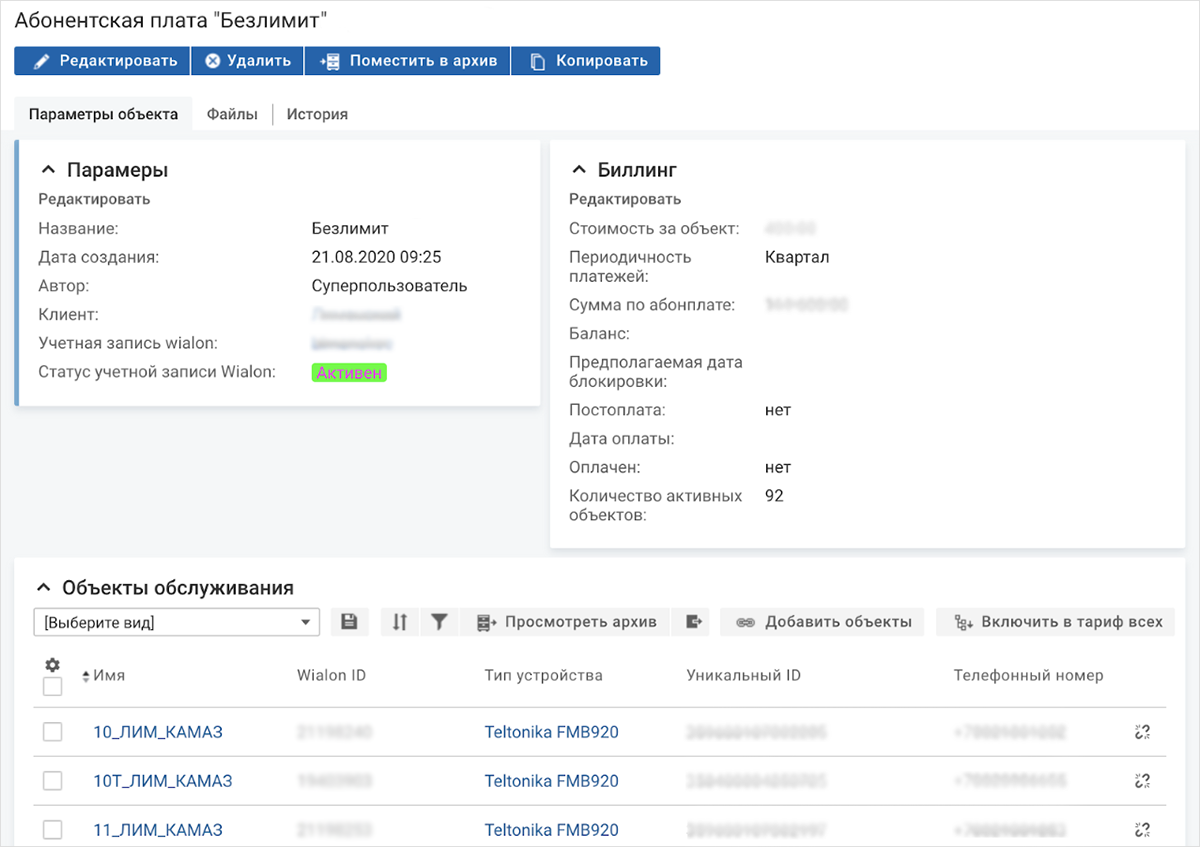Click the unlink icon for 10_ЛИМ_КАМАЗ
This screenshot has width=1200, height=847.
1142,731
